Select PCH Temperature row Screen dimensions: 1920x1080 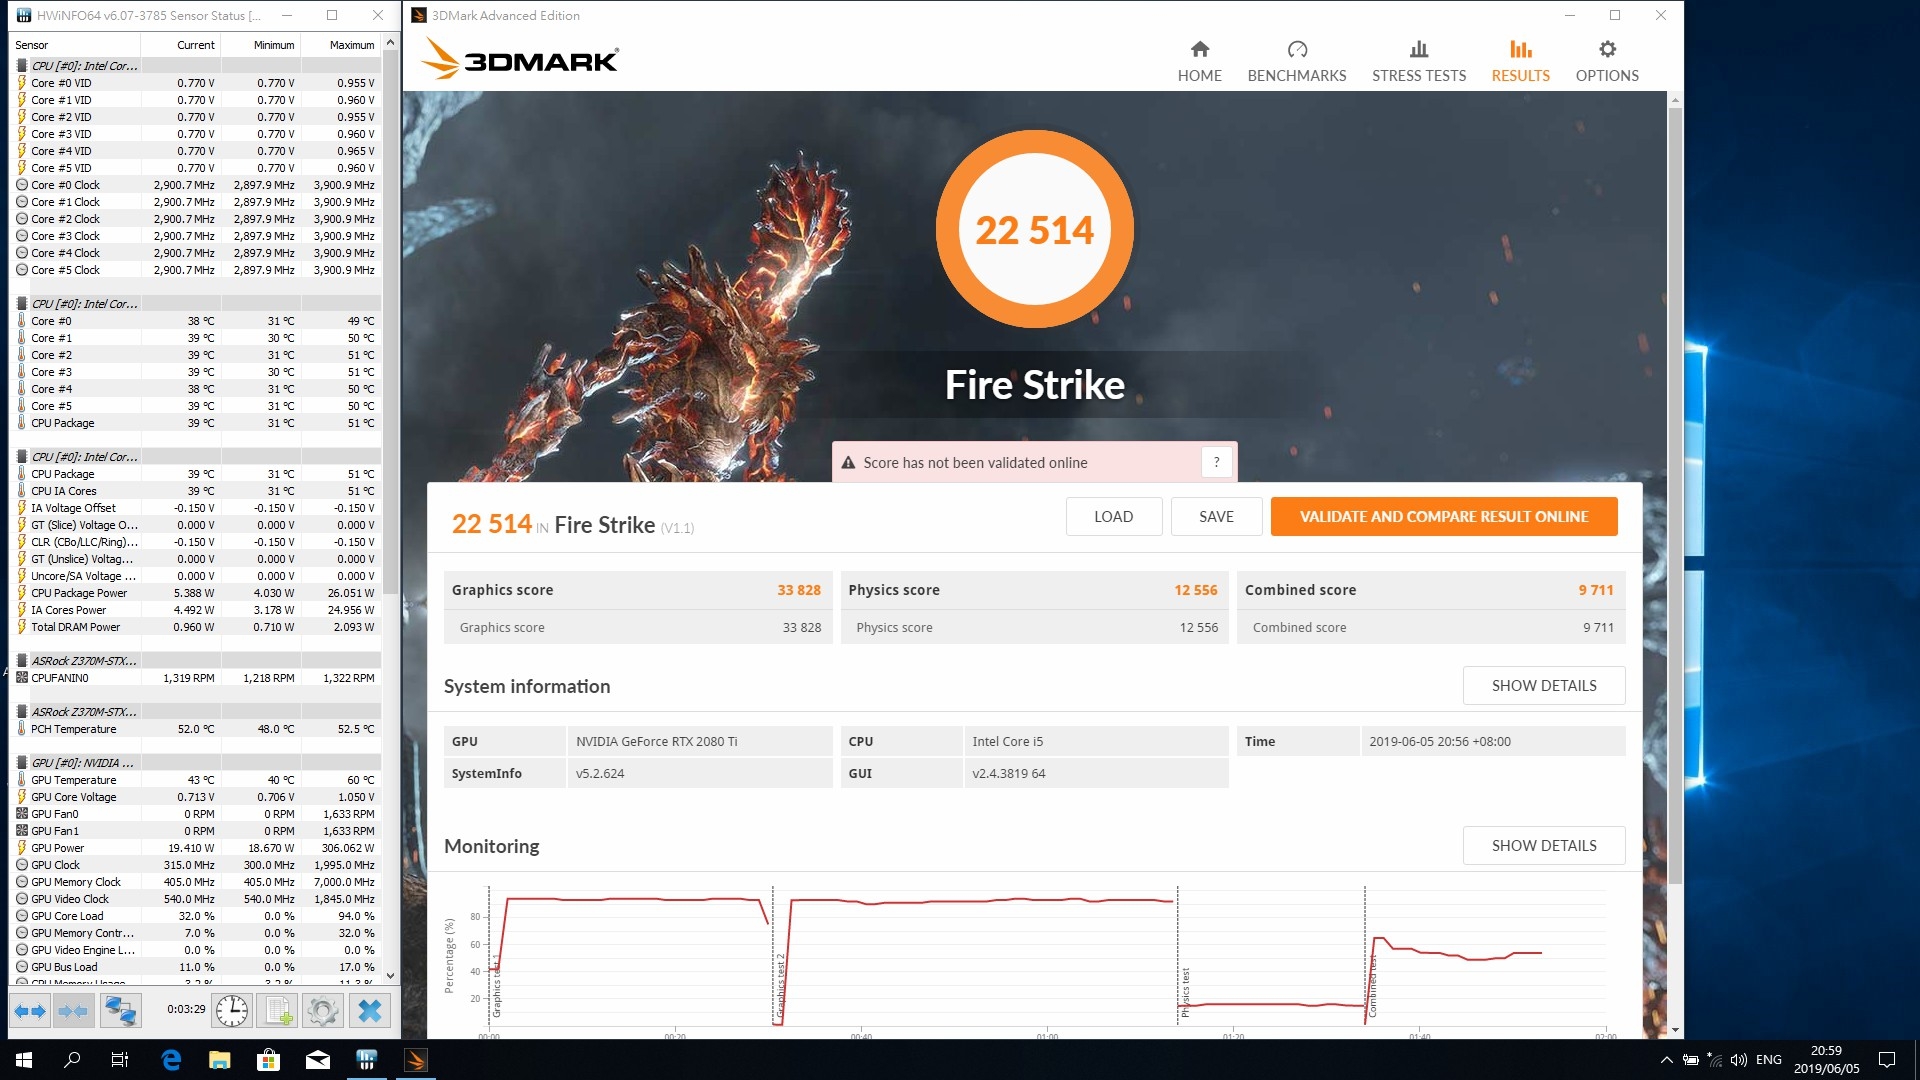point(196,729)
